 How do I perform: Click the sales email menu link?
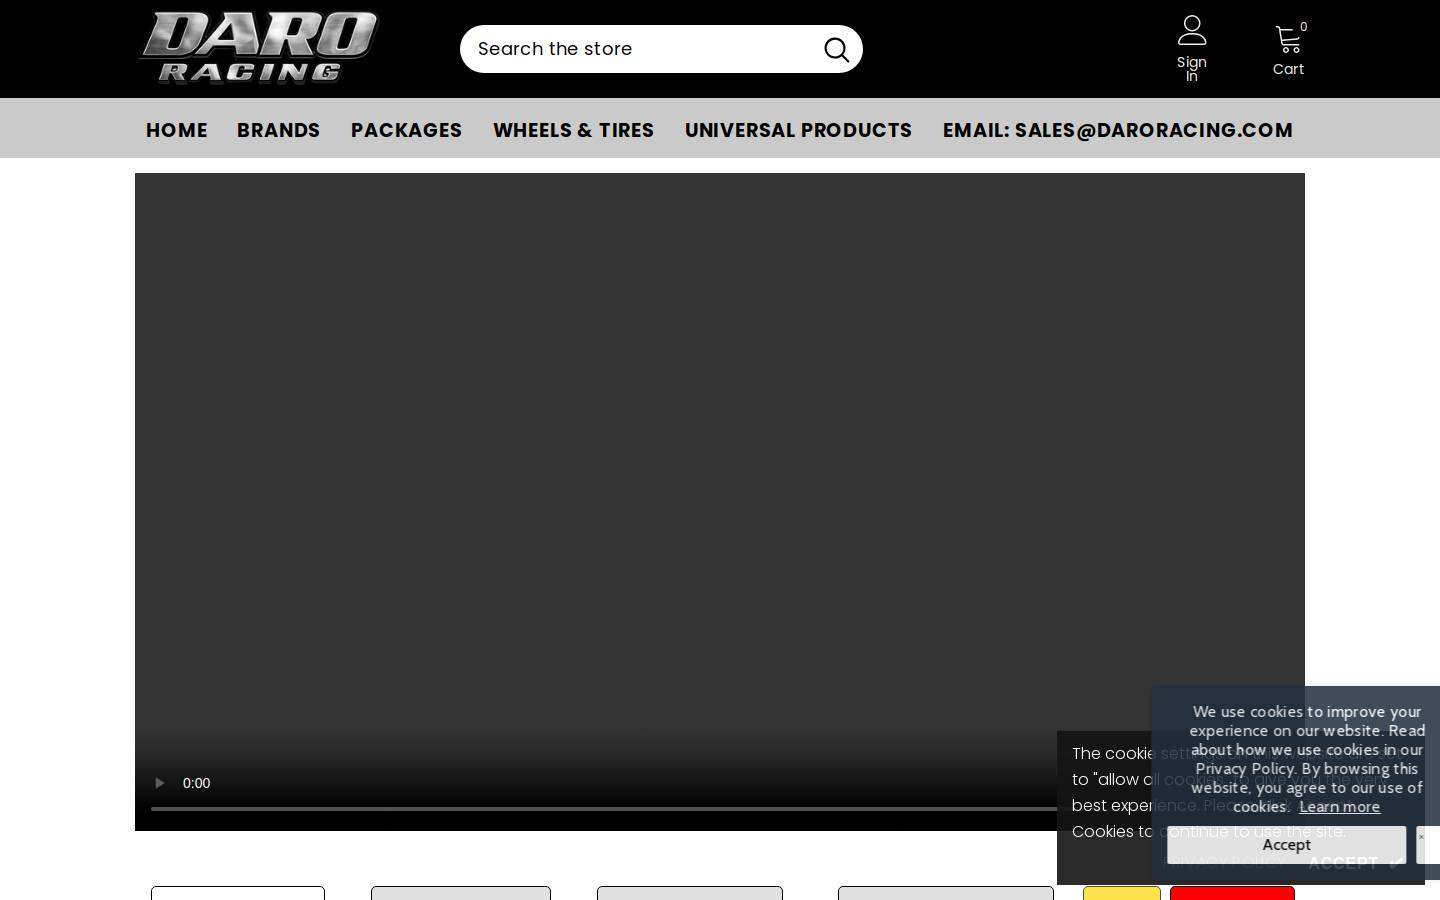[x=1118, y=130]
